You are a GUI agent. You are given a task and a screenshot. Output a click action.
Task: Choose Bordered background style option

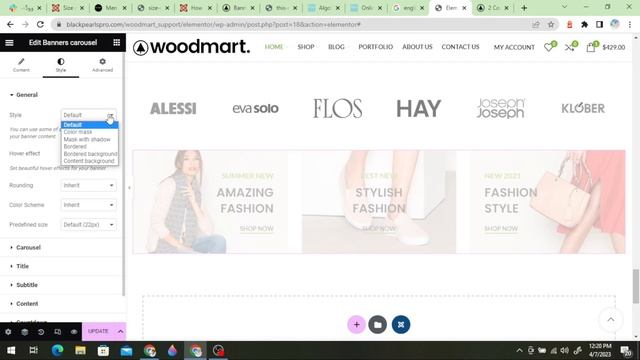pos(90,153)
